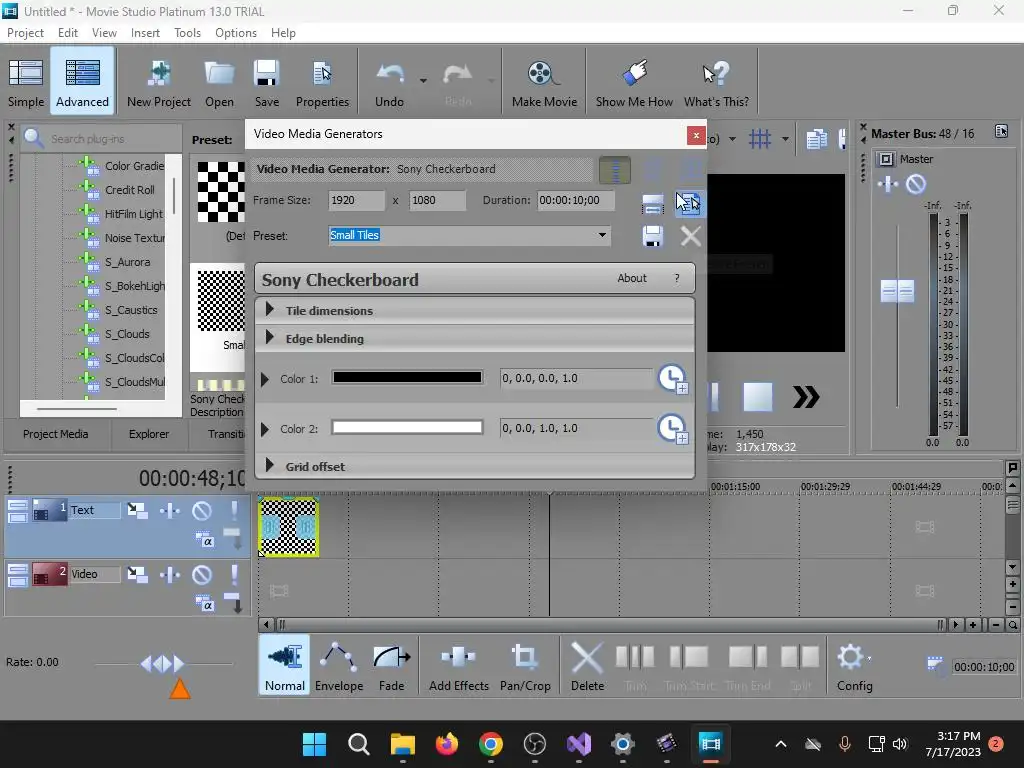The image size is (1024, 768).
Task: Click the ? help button for Sony Checkerboard
Action: pyautogui.click(x=677, y=278)
